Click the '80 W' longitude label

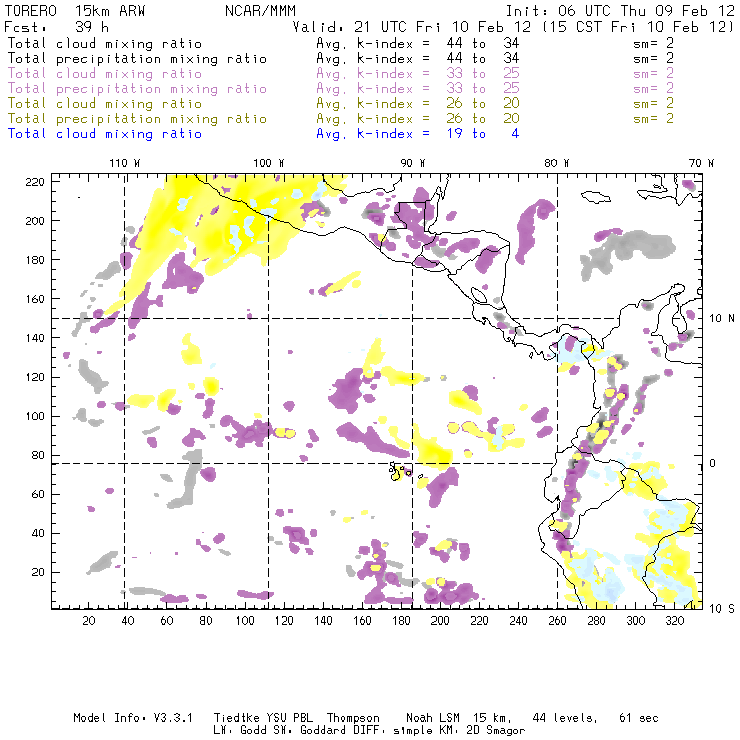556,163
